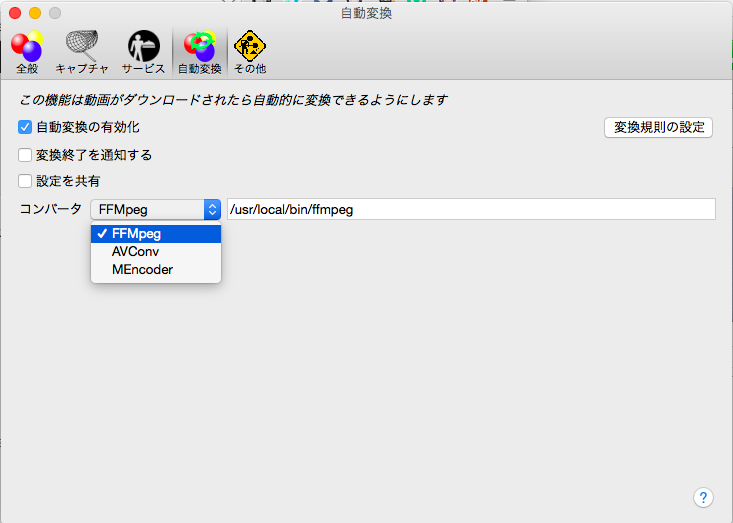Enable 設定を共有 checkbox
This screenshot has width=733, height=523.
pyautogui.click(x=25, y=181)
